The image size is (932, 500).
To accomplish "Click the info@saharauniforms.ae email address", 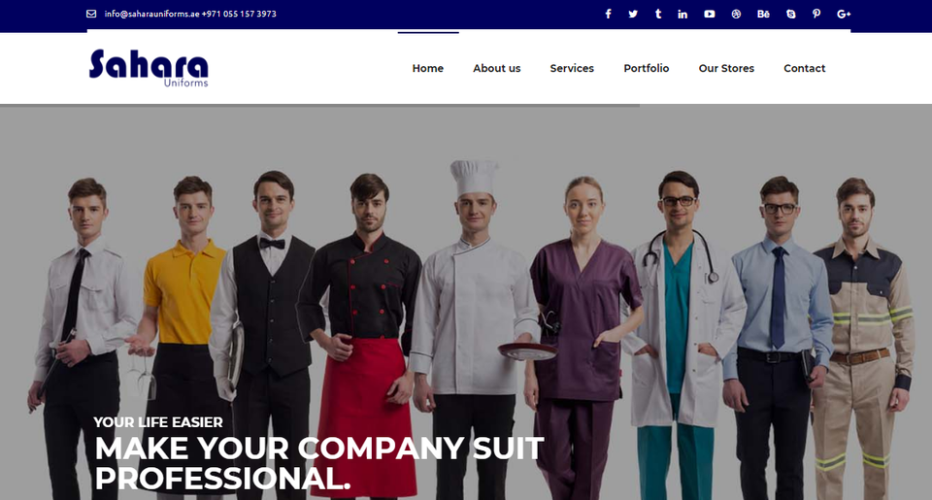I will click(x=152, y=14).
